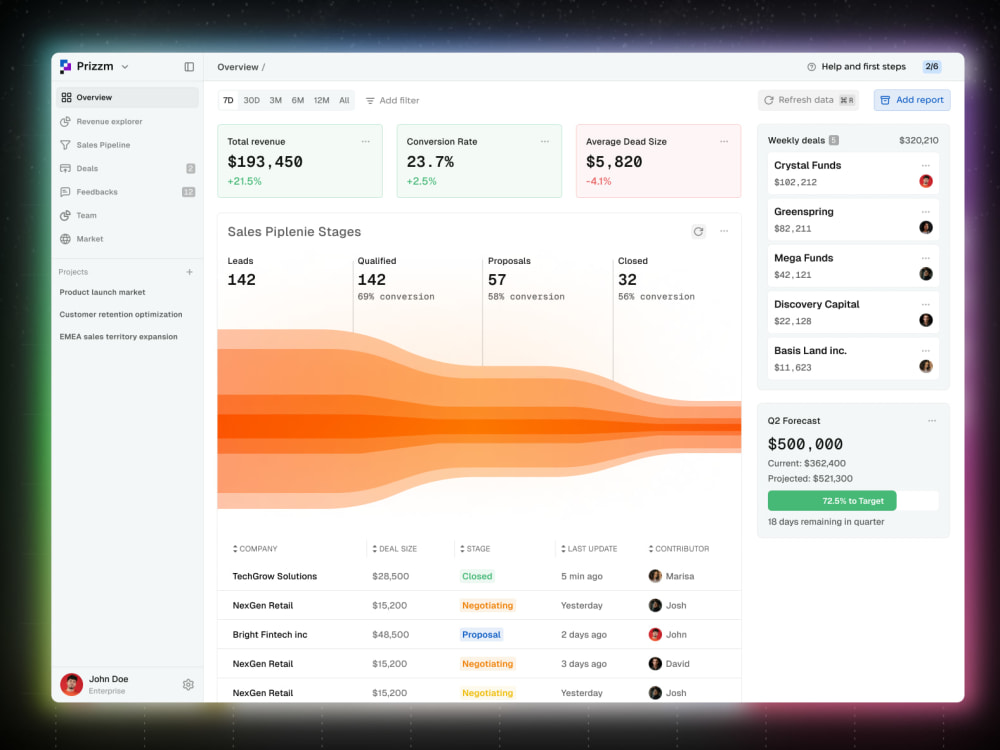Screen dimensions: 1000x750
Task: Open settings gear next to John Doe
Action: point(188,684)
